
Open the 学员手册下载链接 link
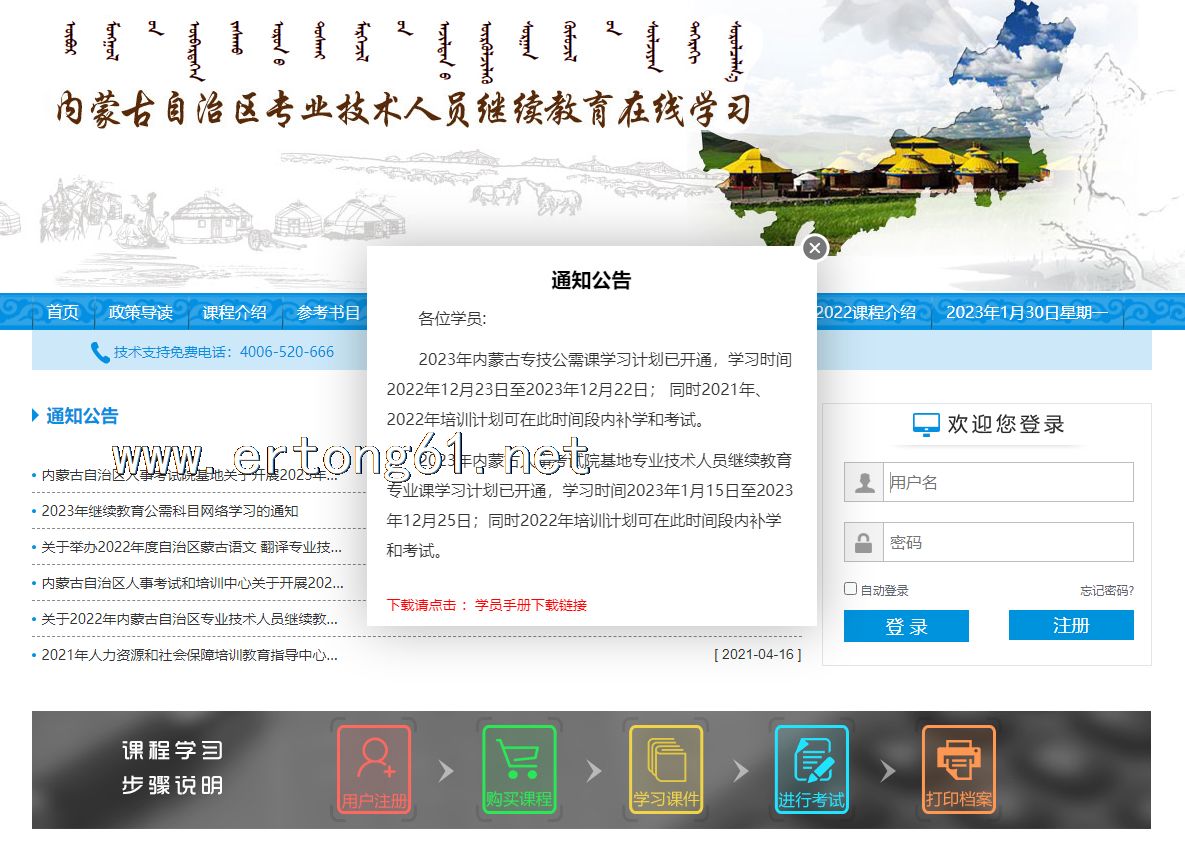tap(531, 605)
